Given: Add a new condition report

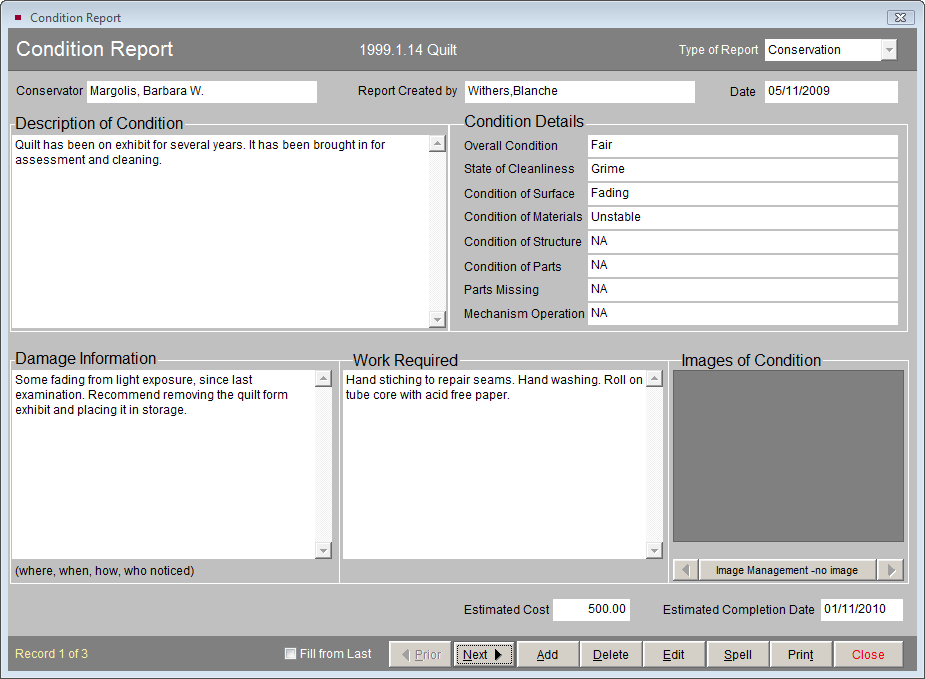Looking at the screenshot, I should tap(547, 654).
